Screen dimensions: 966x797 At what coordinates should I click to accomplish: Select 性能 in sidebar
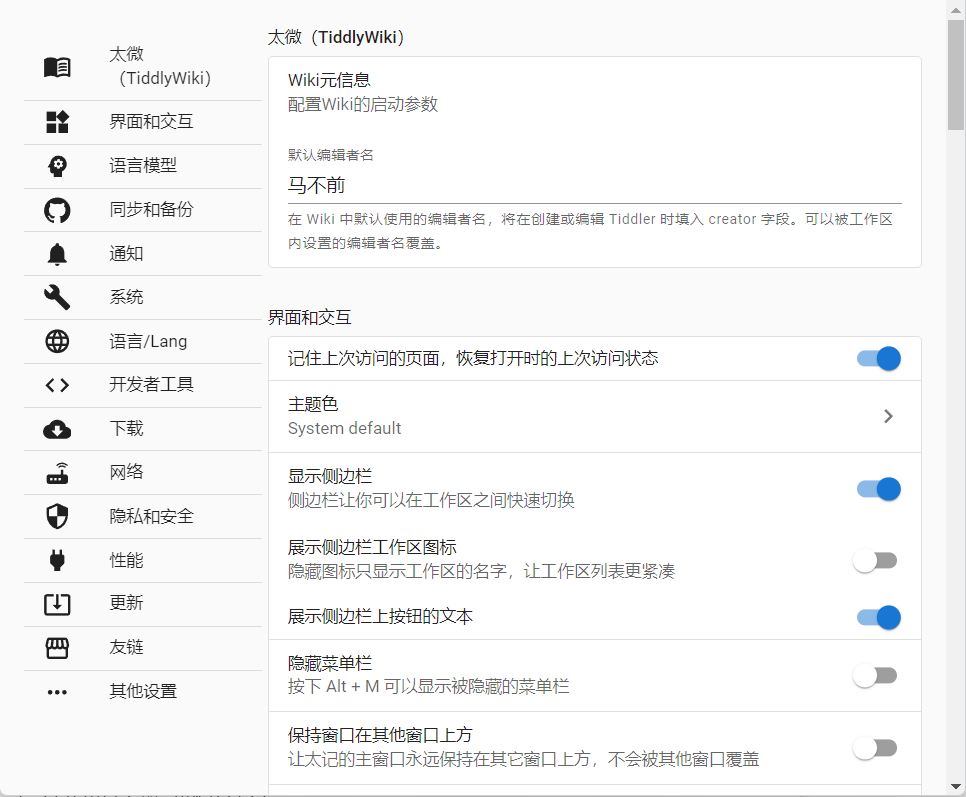click(x=143, y=560)
